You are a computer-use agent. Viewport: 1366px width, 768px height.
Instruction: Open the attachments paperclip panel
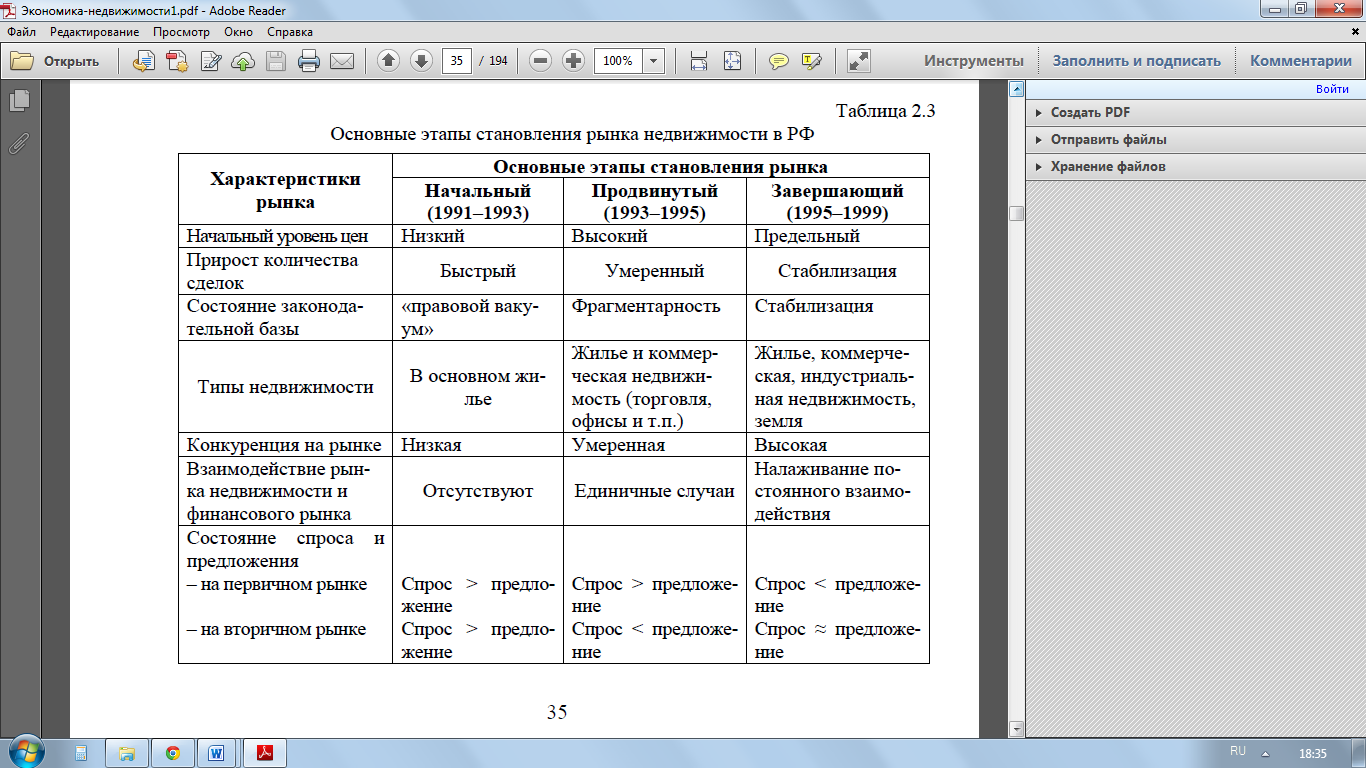(19, 143)
